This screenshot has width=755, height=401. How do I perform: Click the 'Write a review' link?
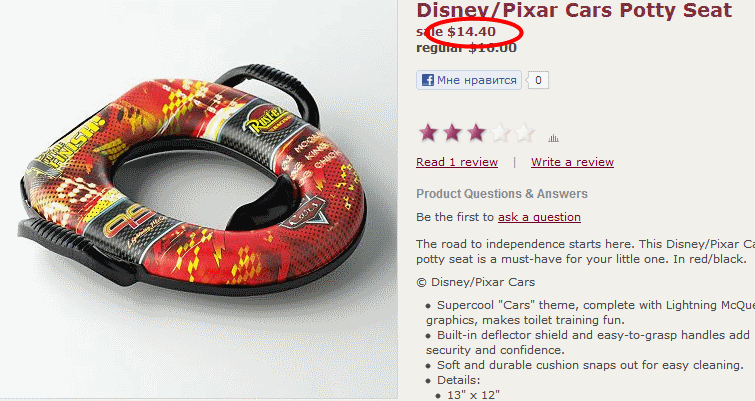(573, 162)
